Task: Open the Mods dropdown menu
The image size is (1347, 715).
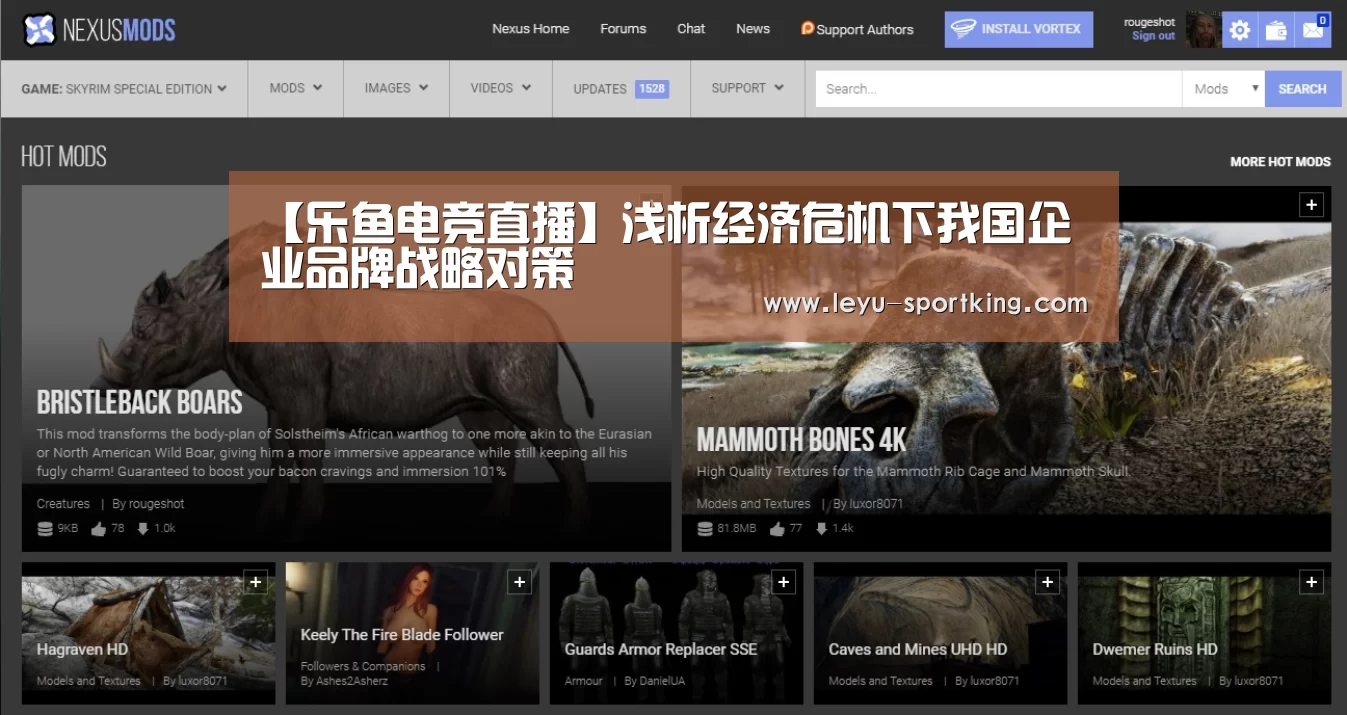Action: [x=296, y=88]
